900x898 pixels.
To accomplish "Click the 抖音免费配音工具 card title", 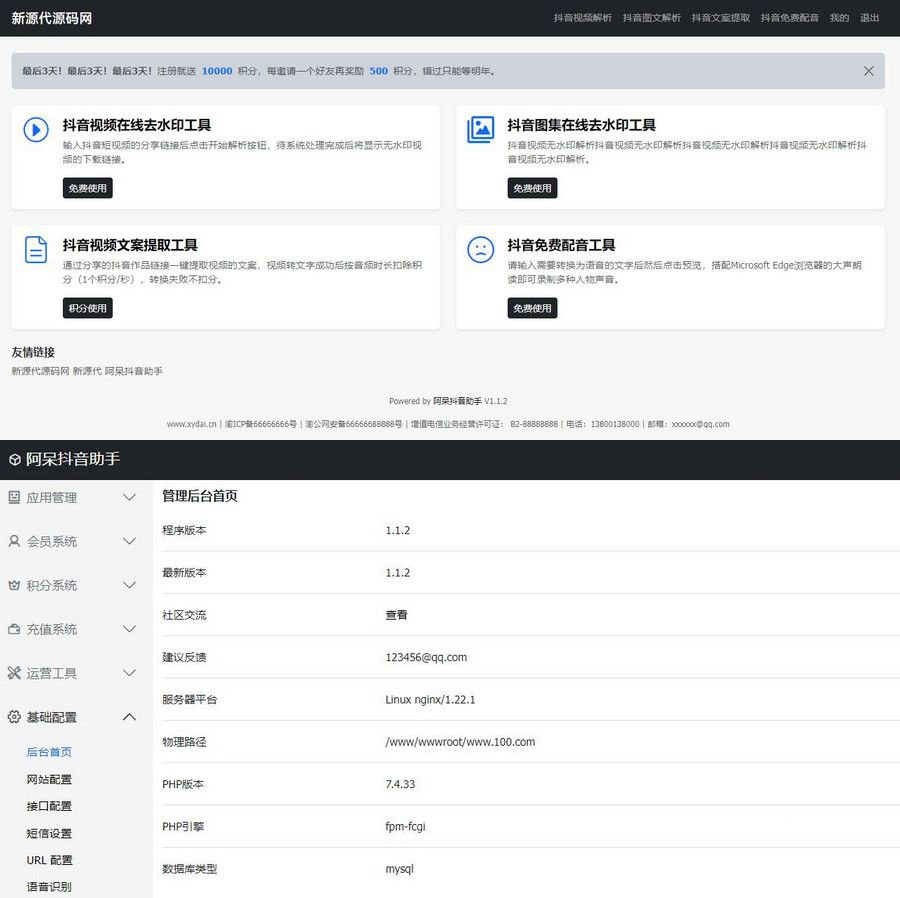I will click(x=561, y=245).
